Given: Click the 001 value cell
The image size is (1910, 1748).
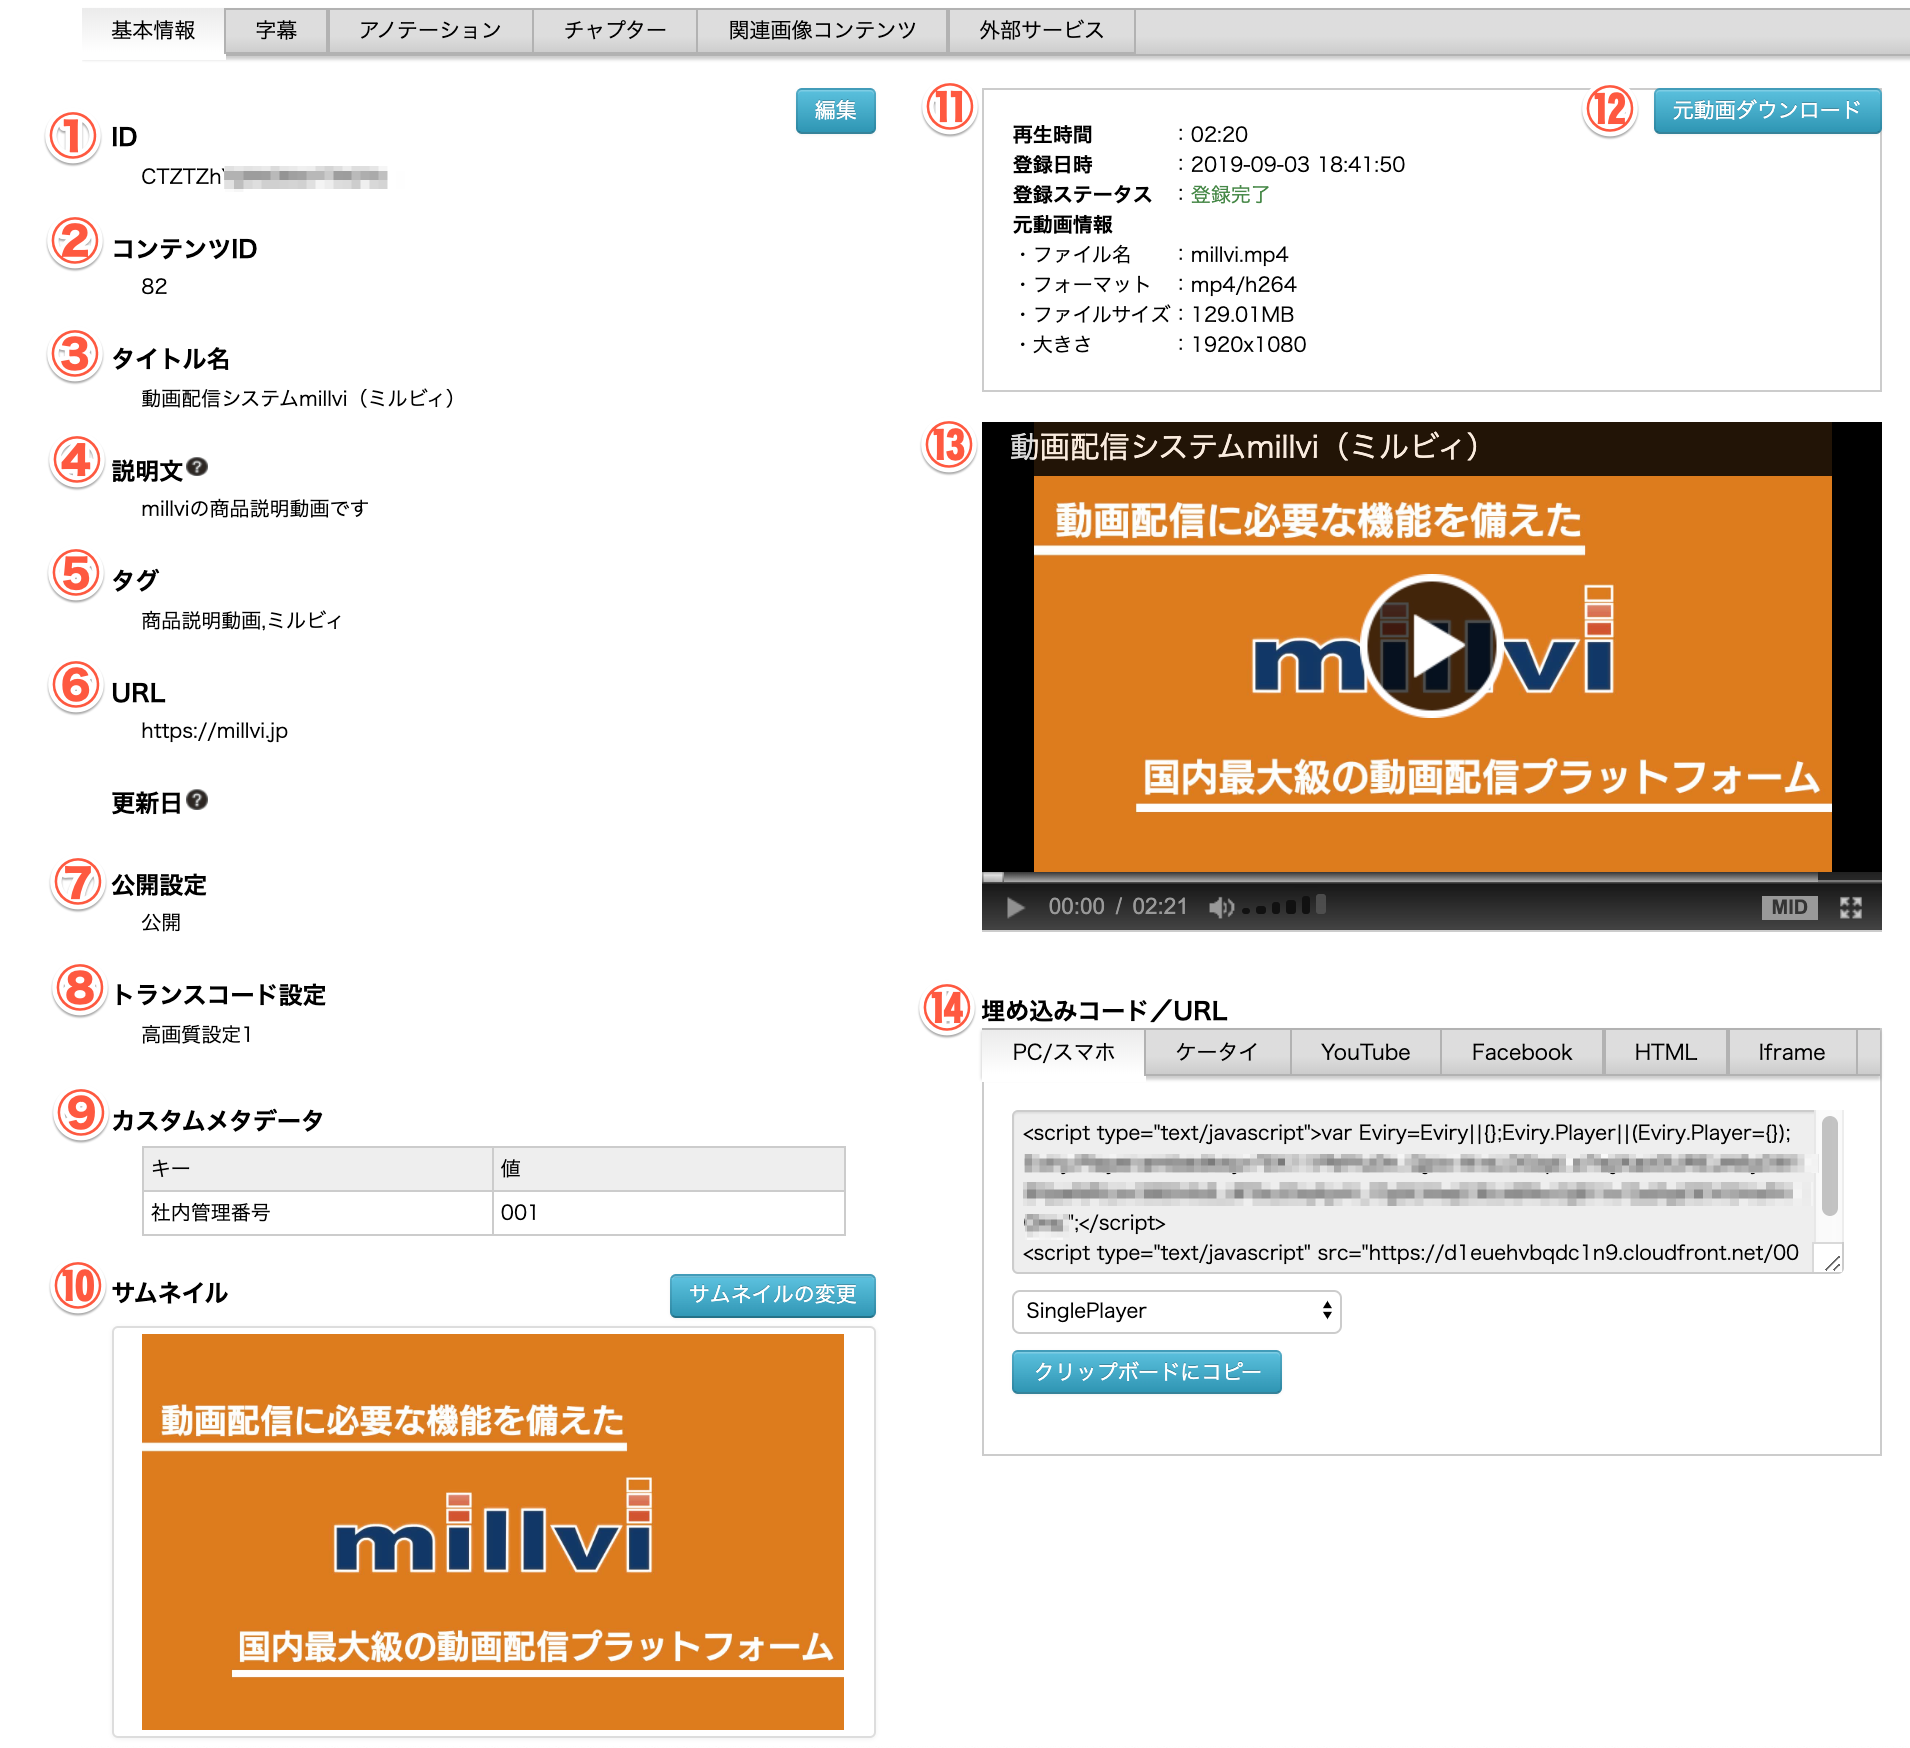Looking at the screenshot, I should coord(669,1212).
